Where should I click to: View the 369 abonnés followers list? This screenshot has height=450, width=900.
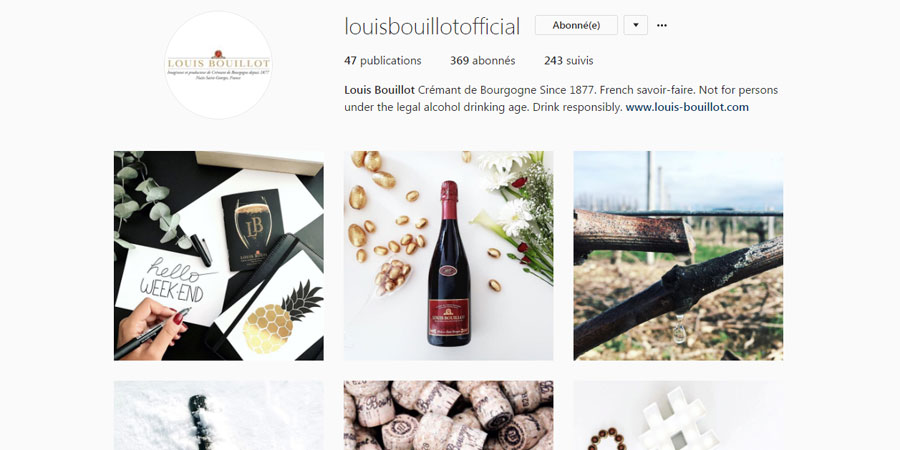point(482,61)
